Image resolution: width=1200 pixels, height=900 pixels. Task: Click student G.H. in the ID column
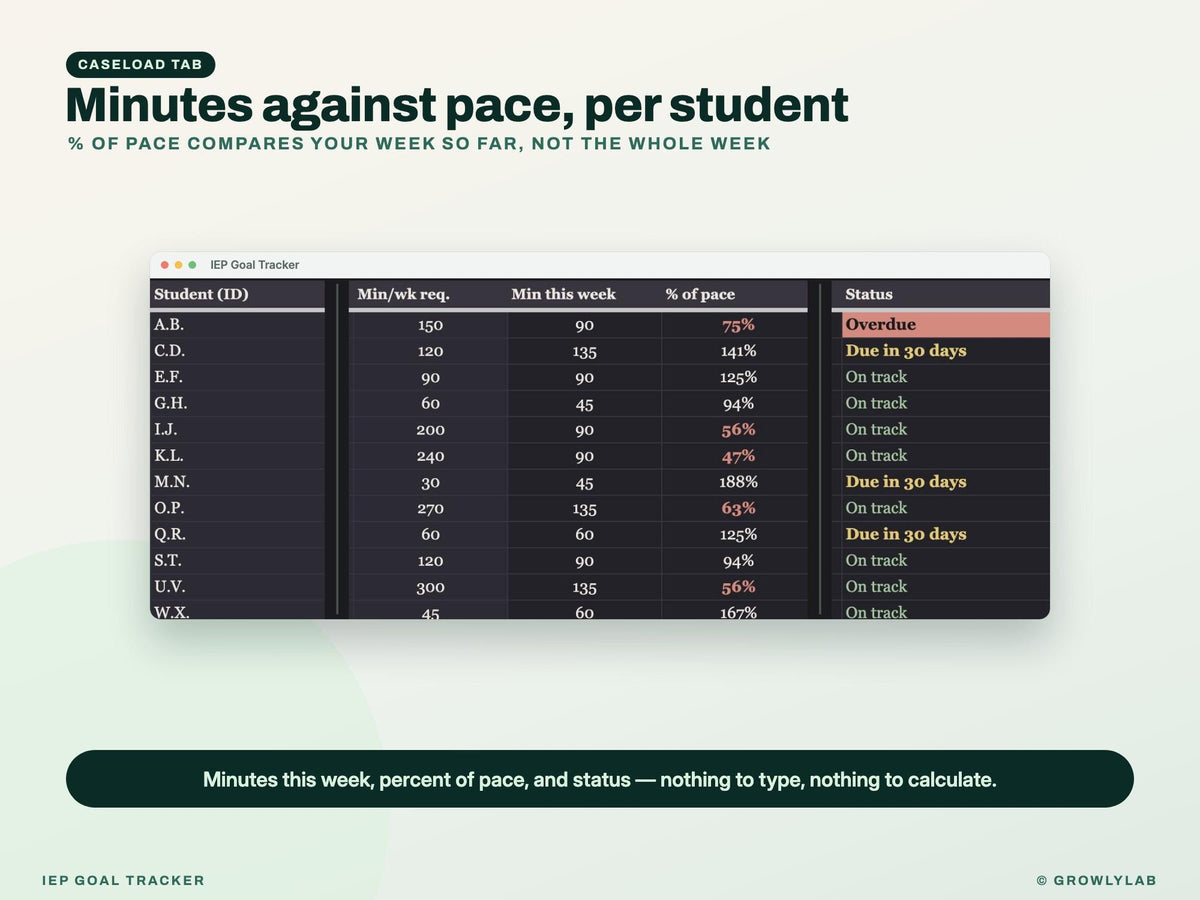[x=237, y=403]
